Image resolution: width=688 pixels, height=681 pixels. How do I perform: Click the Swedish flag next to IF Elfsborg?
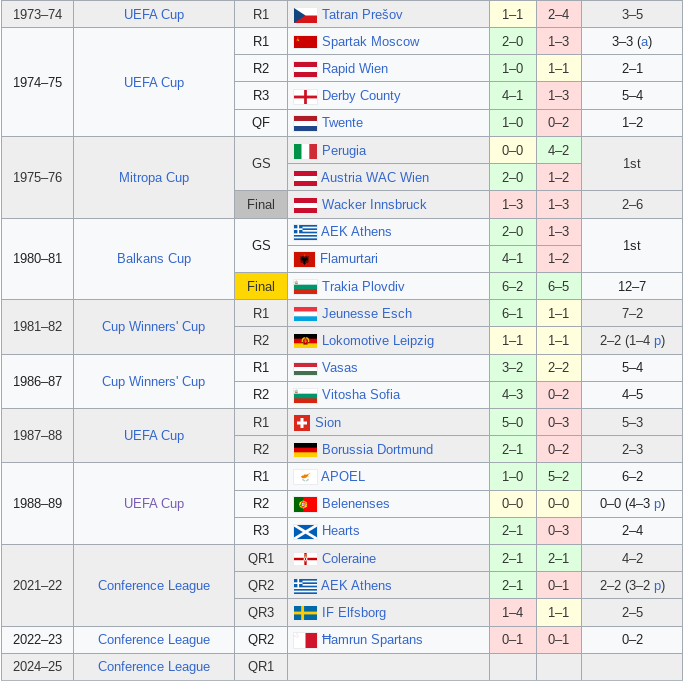[x=305, y=613]
